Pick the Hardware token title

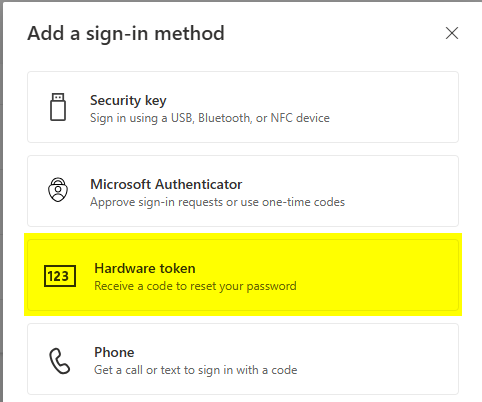tap(145, 268)
